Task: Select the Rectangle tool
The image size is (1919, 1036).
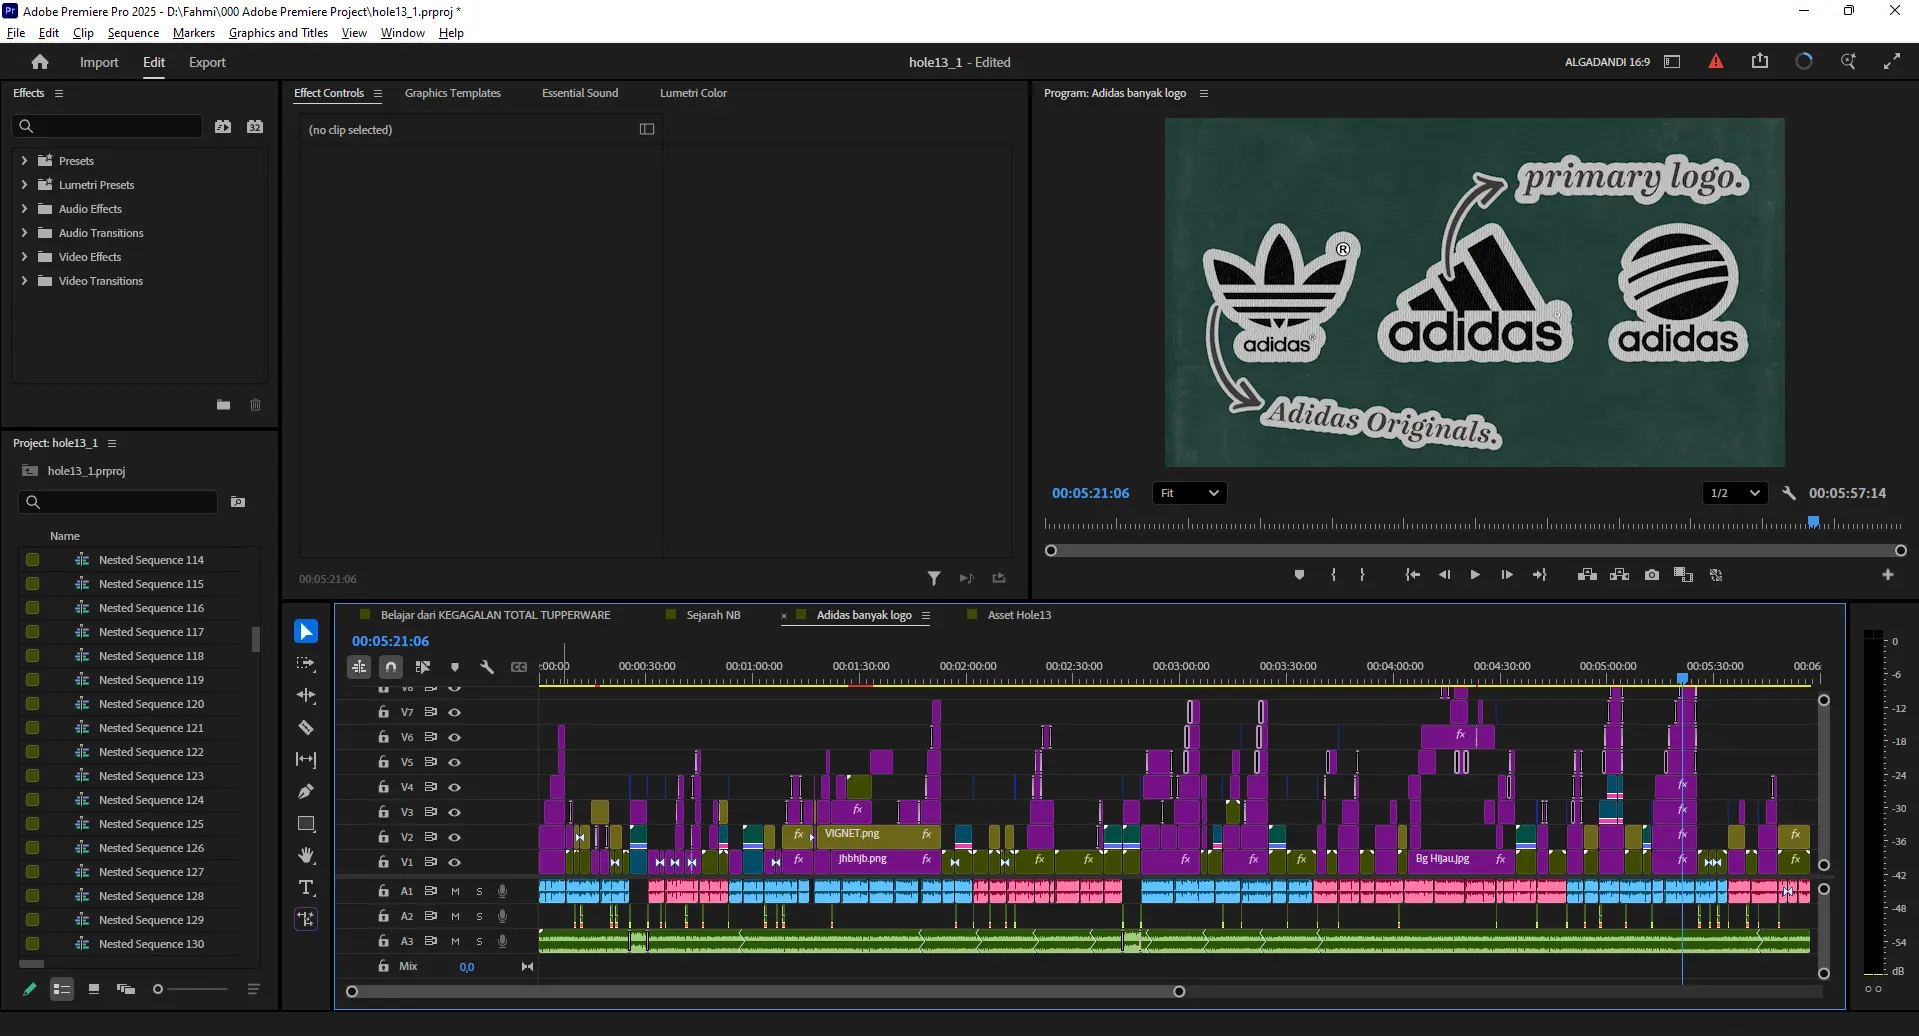Action: click(x=306, y=824)
